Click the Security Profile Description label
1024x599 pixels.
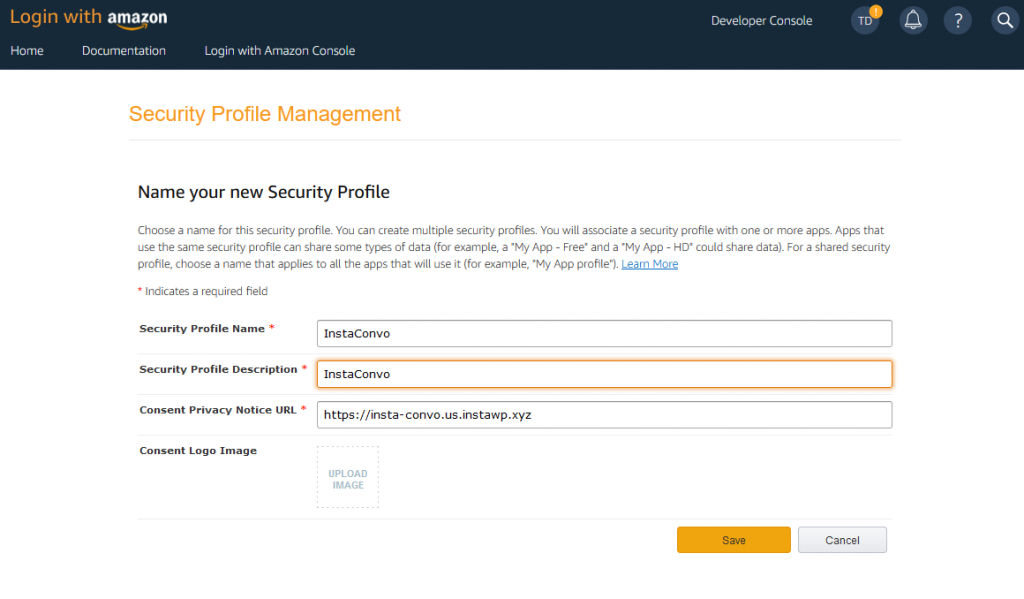pyautogui.click(x=218, y=370)
